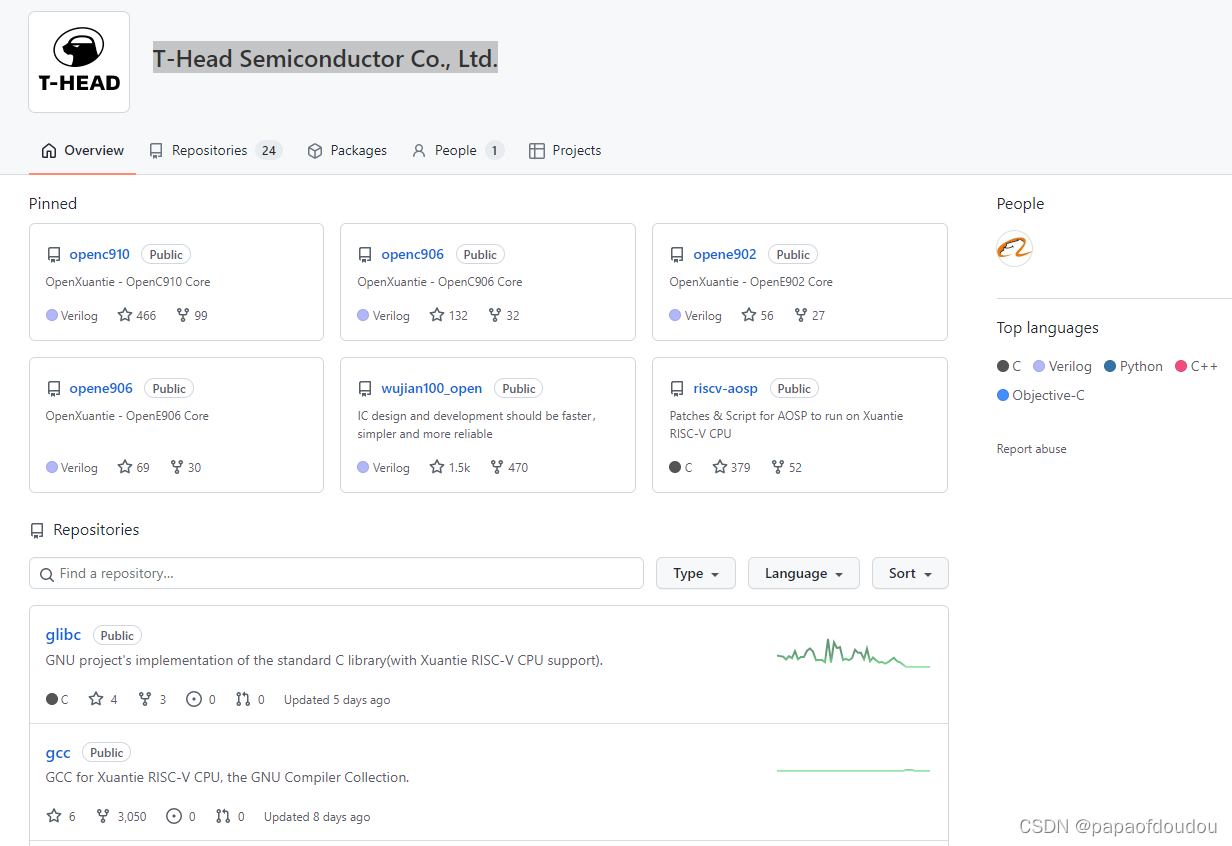Screen dimensions: 1232x846
Task: Open the wujian100_open repository link
Action: click(432, 388)
